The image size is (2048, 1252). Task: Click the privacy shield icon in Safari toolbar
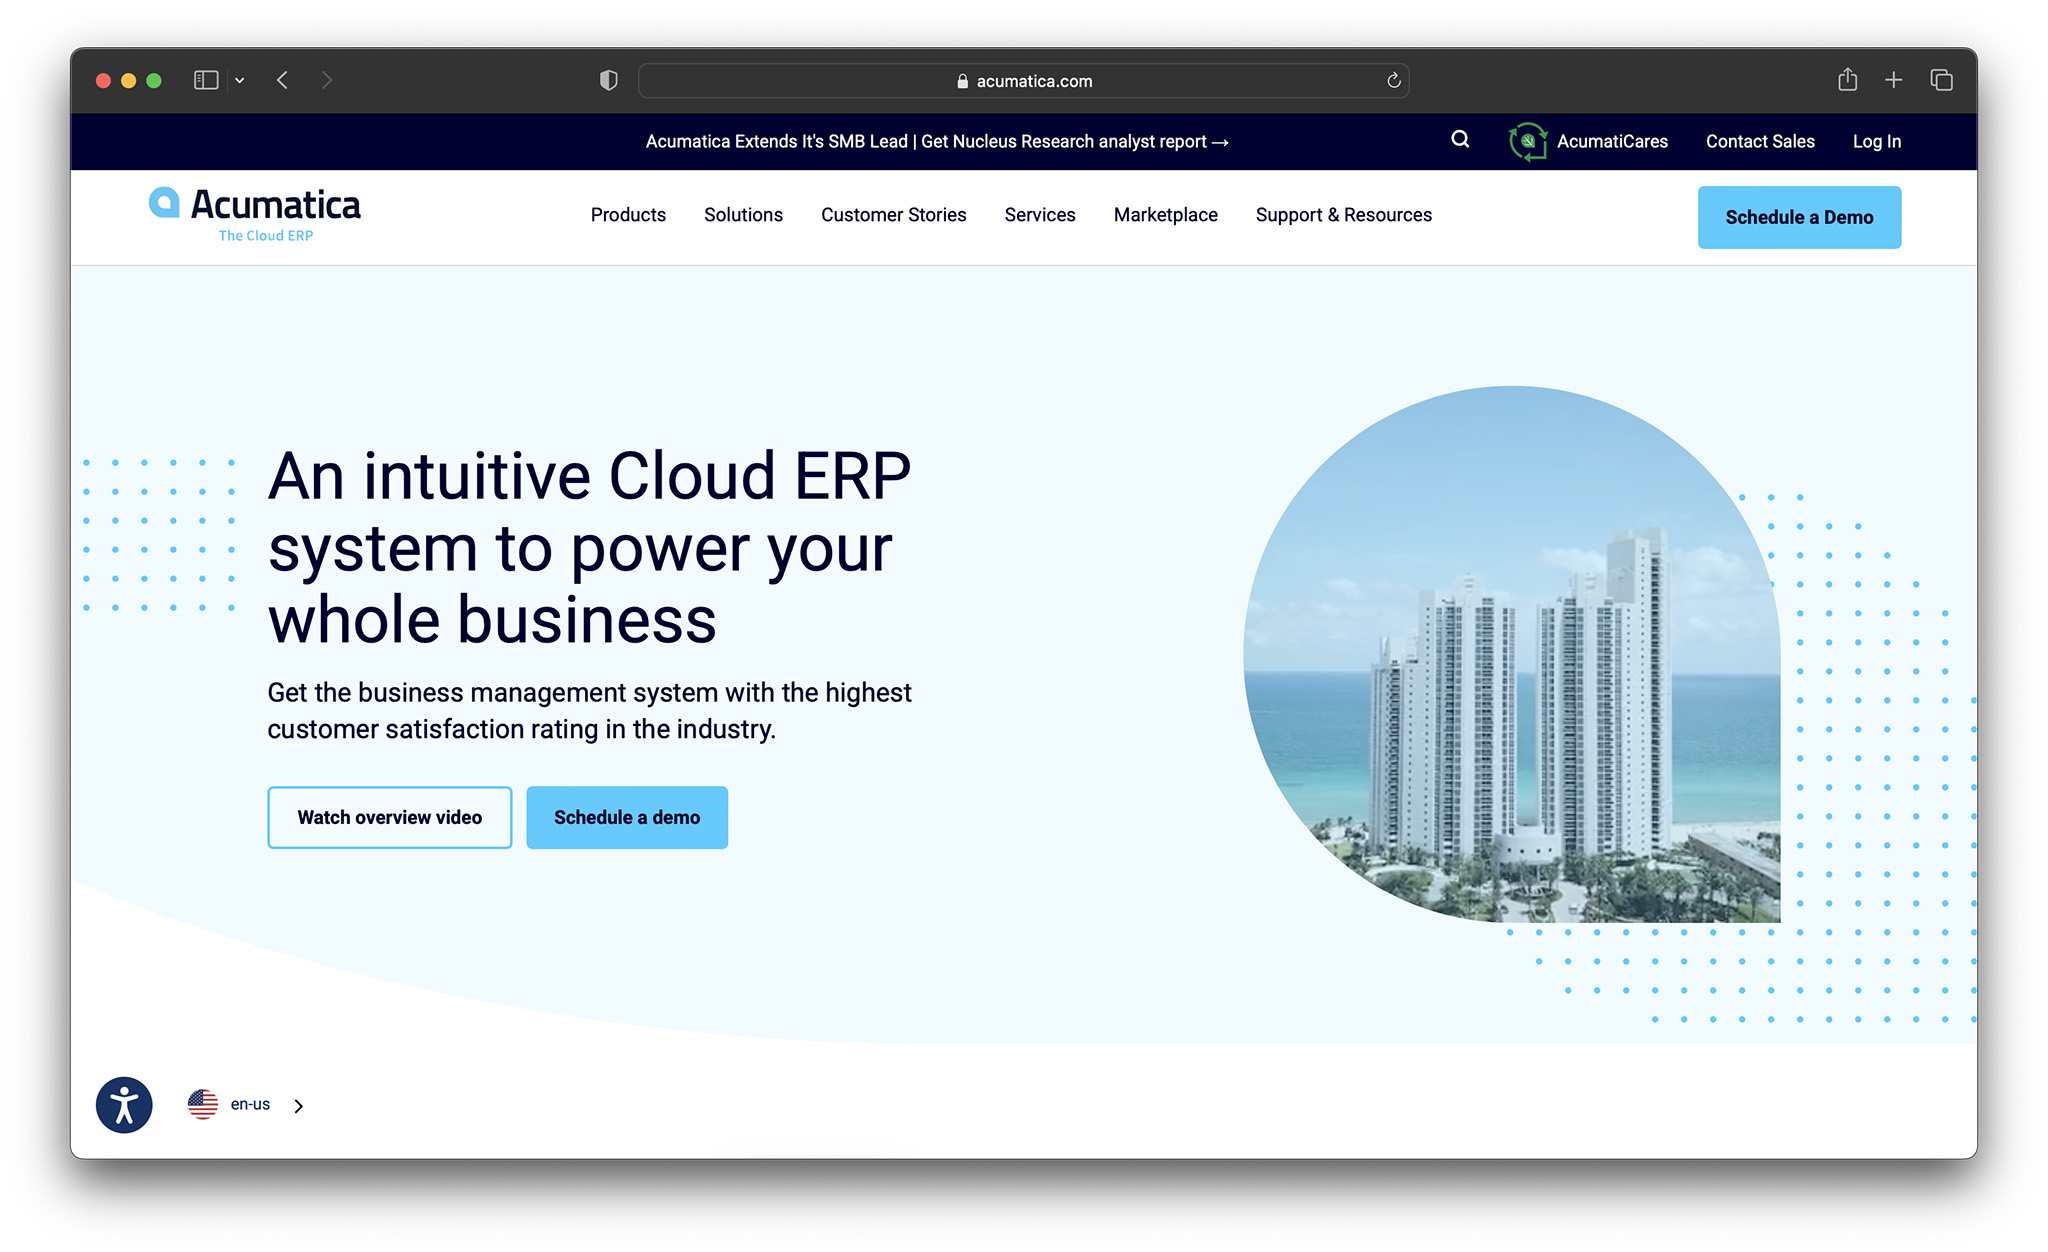[x=608, y=80]
